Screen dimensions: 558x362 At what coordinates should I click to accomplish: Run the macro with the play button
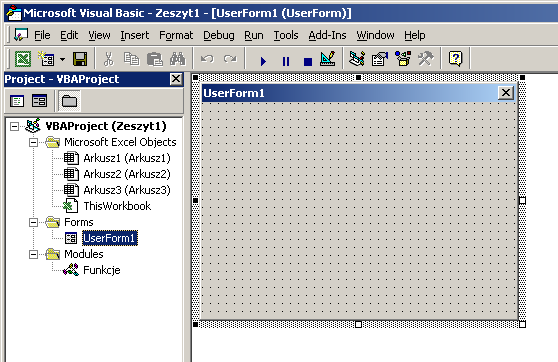click(x=263, y=61)
